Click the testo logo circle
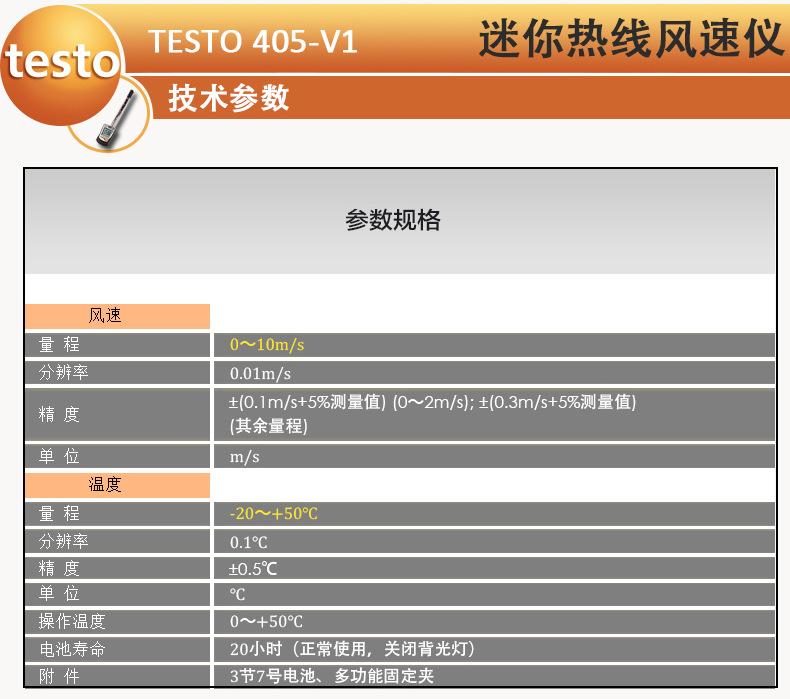The height and width of the screenshot is (699, 790). coord(62,62)
